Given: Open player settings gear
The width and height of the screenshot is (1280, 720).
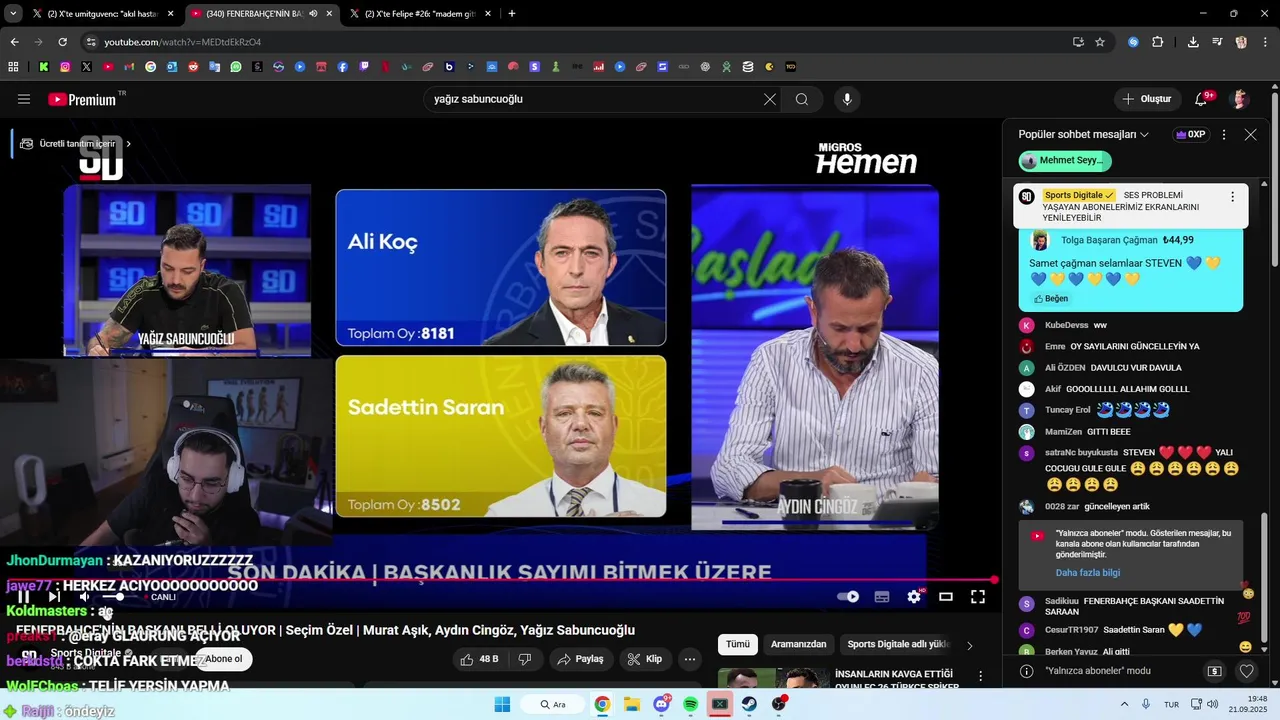Looking at the screenshot, I should pyautogui.click(x=914, y=597).
